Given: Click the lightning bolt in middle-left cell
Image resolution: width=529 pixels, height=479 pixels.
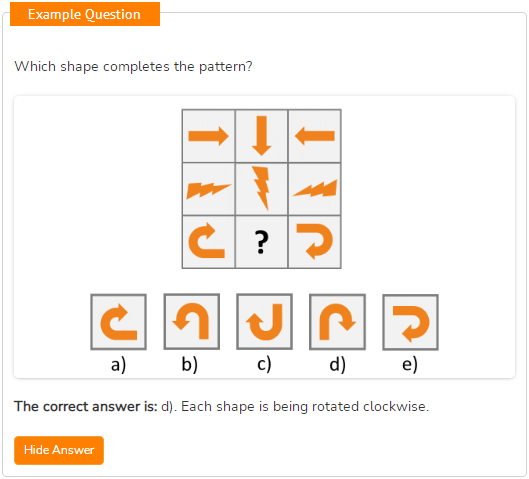Looking at the screenshot, I should (x=208, y=189).
